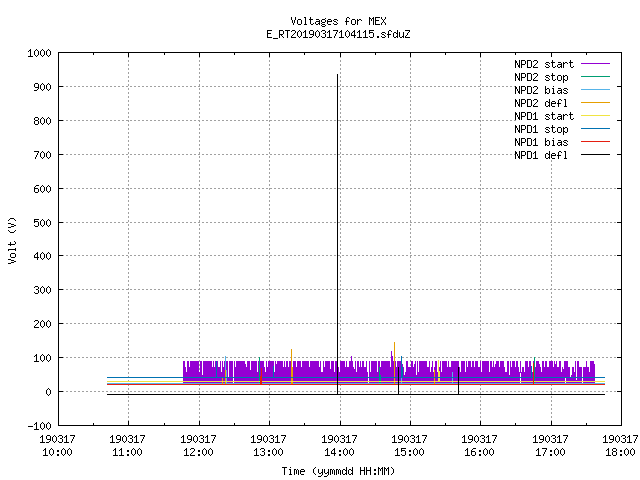Image resolution: width=640 pixels, height=480 pixels.
Task: Click the x-axis tick label '13:00'
Action: click(x=268, y=452)
